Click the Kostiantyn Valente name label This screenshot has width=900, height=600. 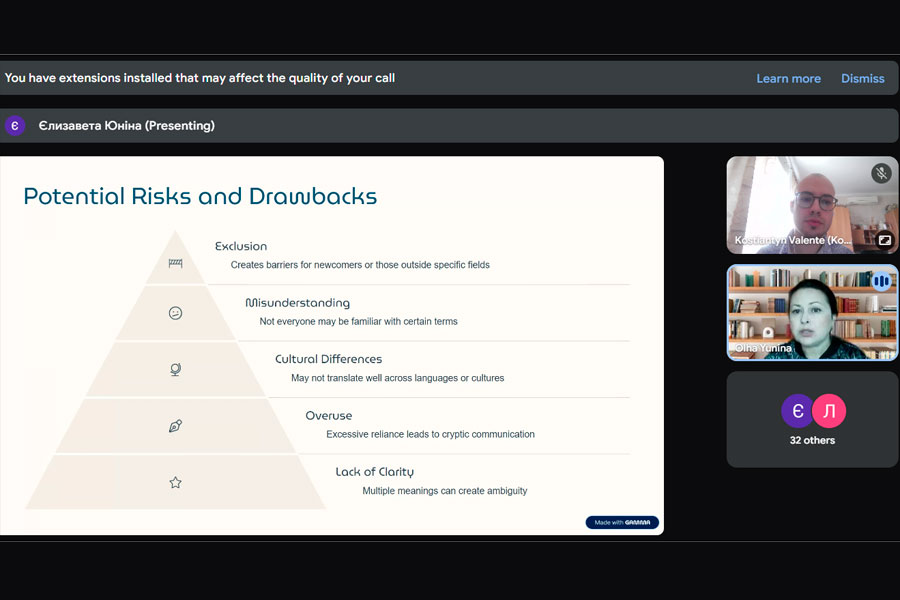pos(793,240)
